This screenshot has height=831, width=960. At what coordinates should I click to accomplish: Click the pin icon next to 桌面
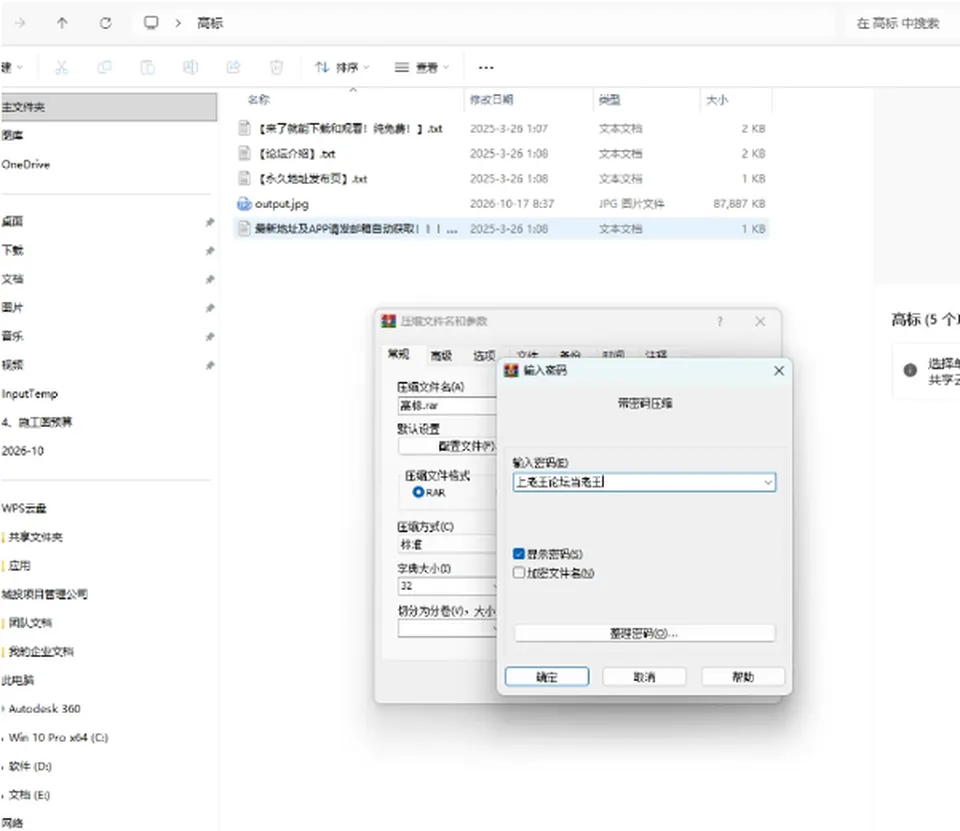pyautogui.click(x=210, y=222)
